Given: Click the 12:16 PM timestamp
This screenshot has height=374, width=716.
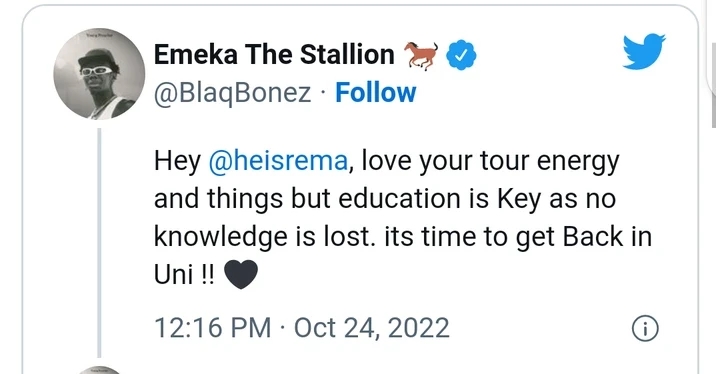Looking at the screenshot, I should [212, 328].
